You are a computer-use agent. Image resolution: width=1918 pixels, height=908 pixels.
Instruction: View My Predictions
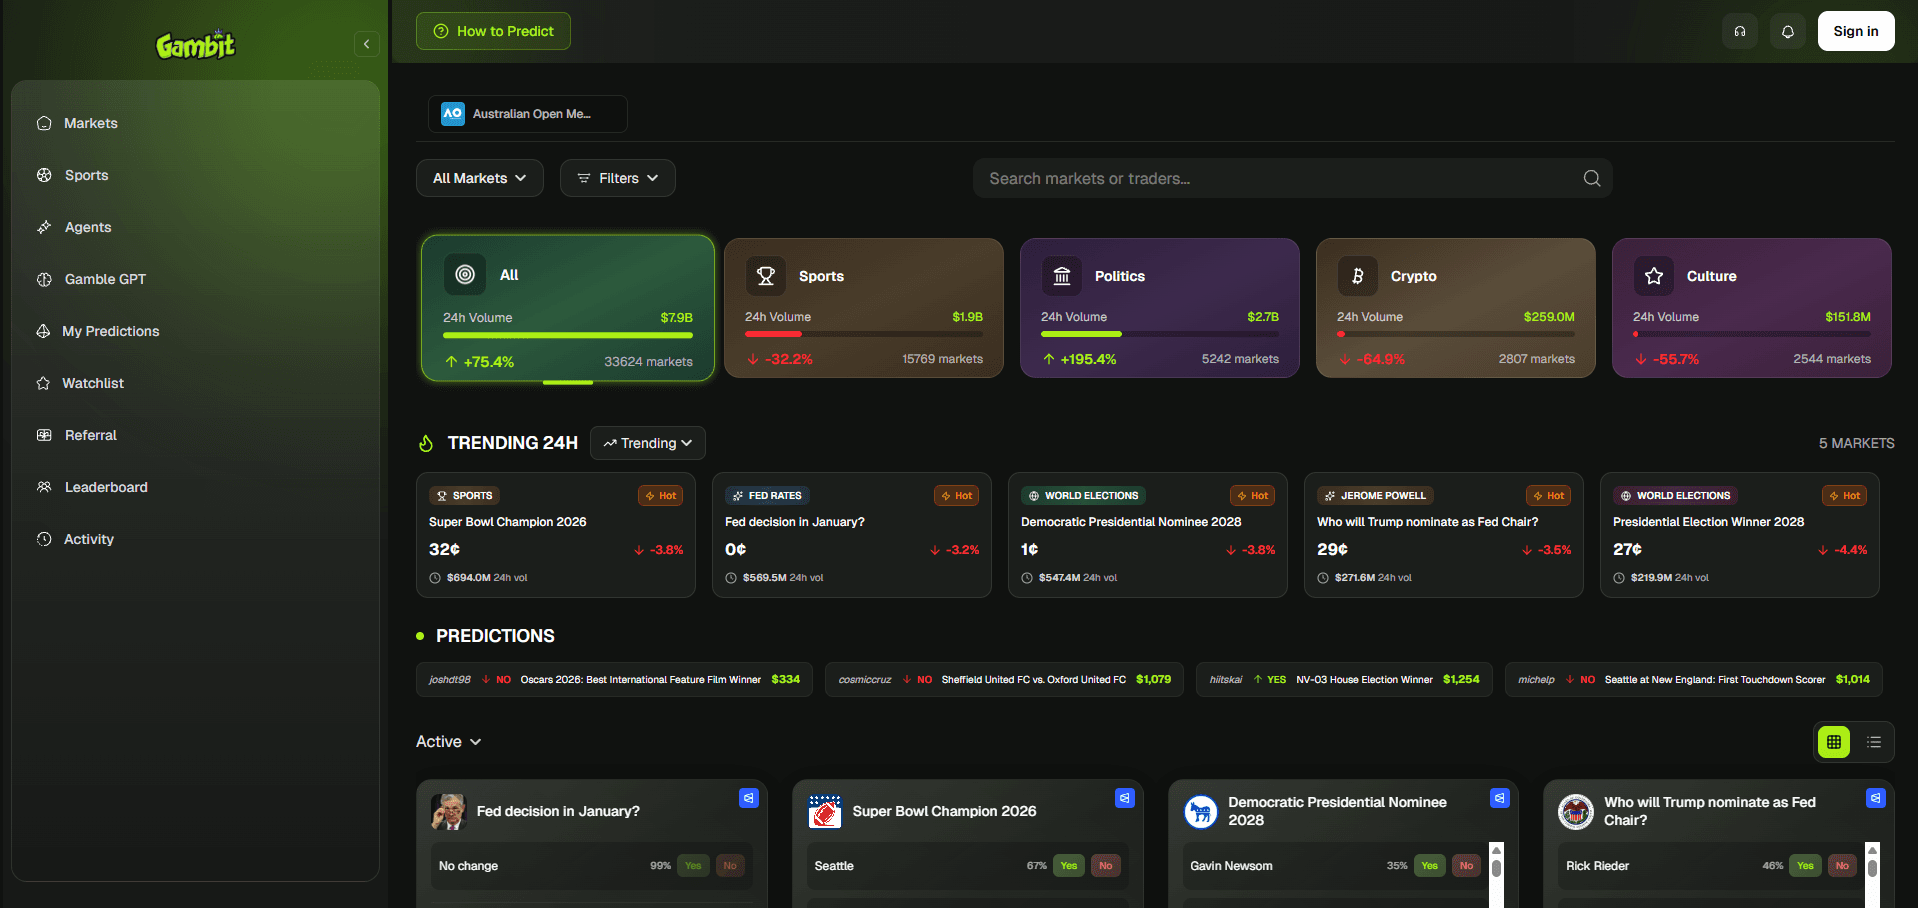coord(110,331)
